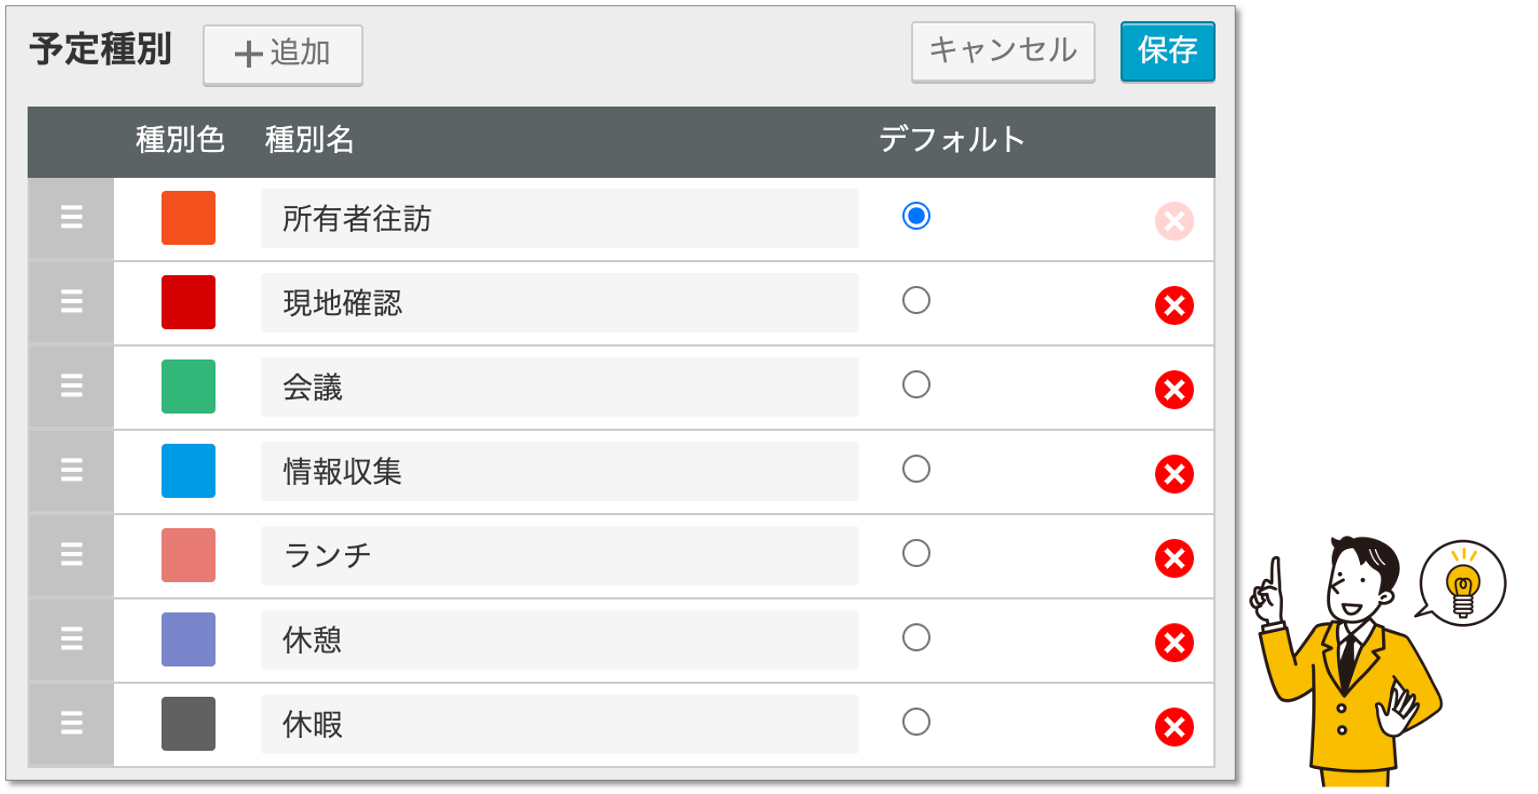Image resolution: width=1538 pixels, height=794 pixels.
Task: Choose 休暇 as default
Action: [x=916, y=721]
